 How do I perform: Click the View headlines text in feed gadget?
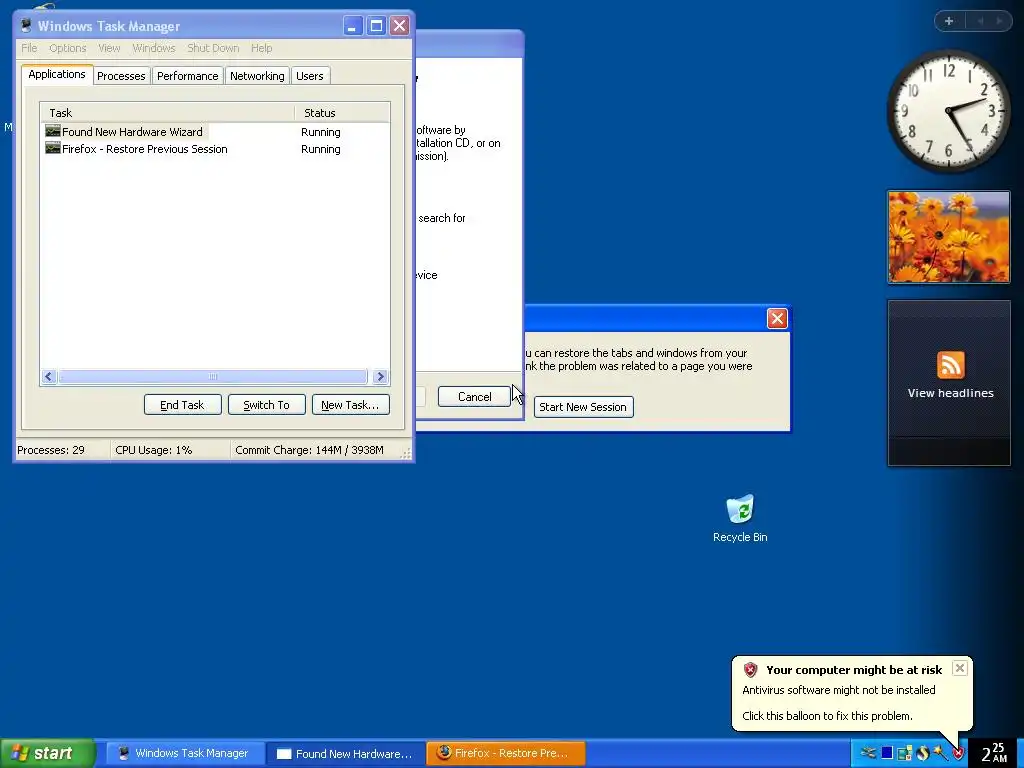click(950, 392)
